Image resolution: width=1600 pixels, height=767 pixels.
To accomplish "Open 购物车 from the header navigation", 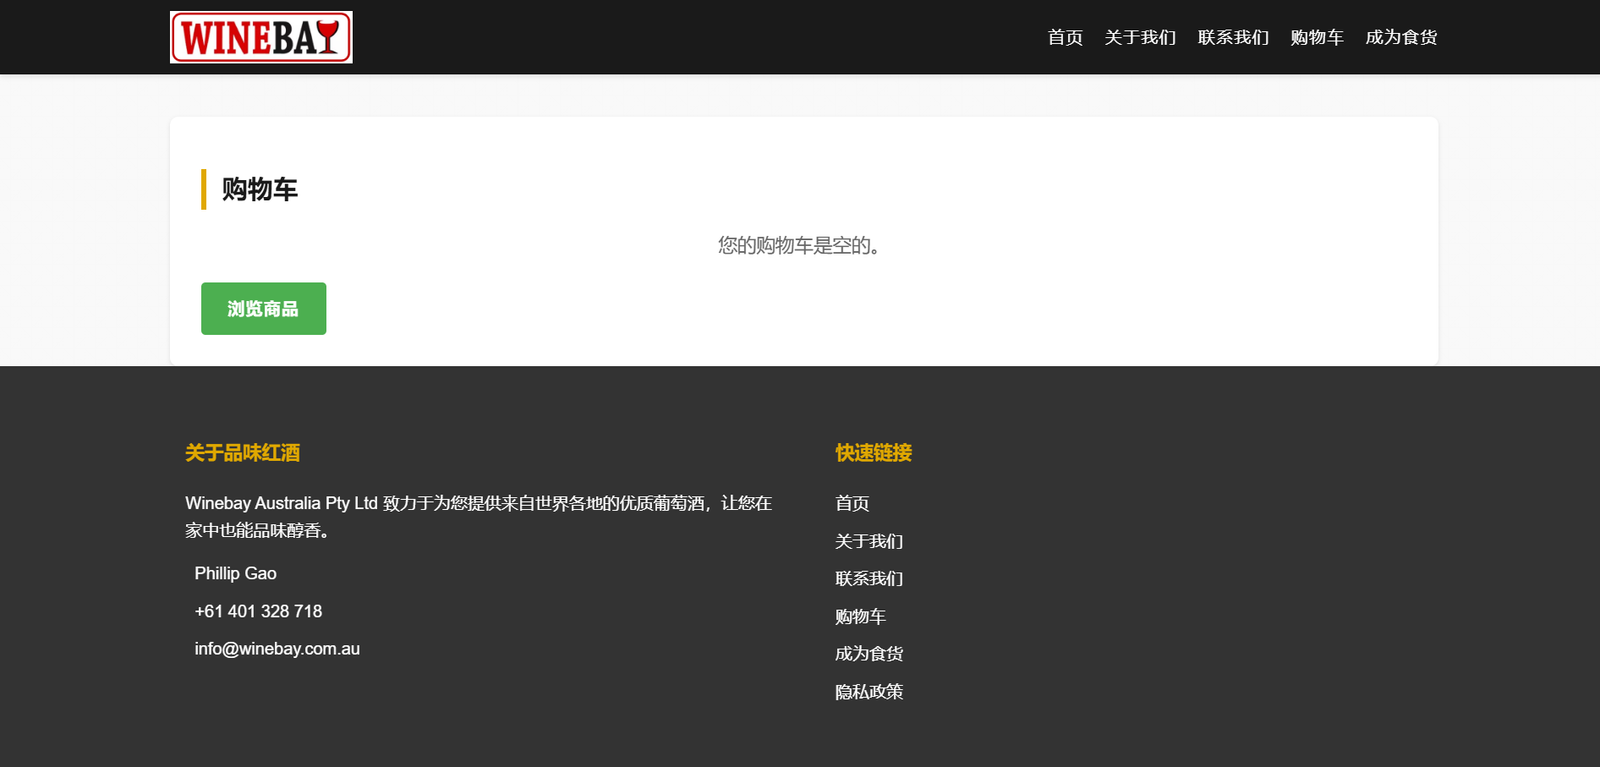I will (x=1317, y=37).
